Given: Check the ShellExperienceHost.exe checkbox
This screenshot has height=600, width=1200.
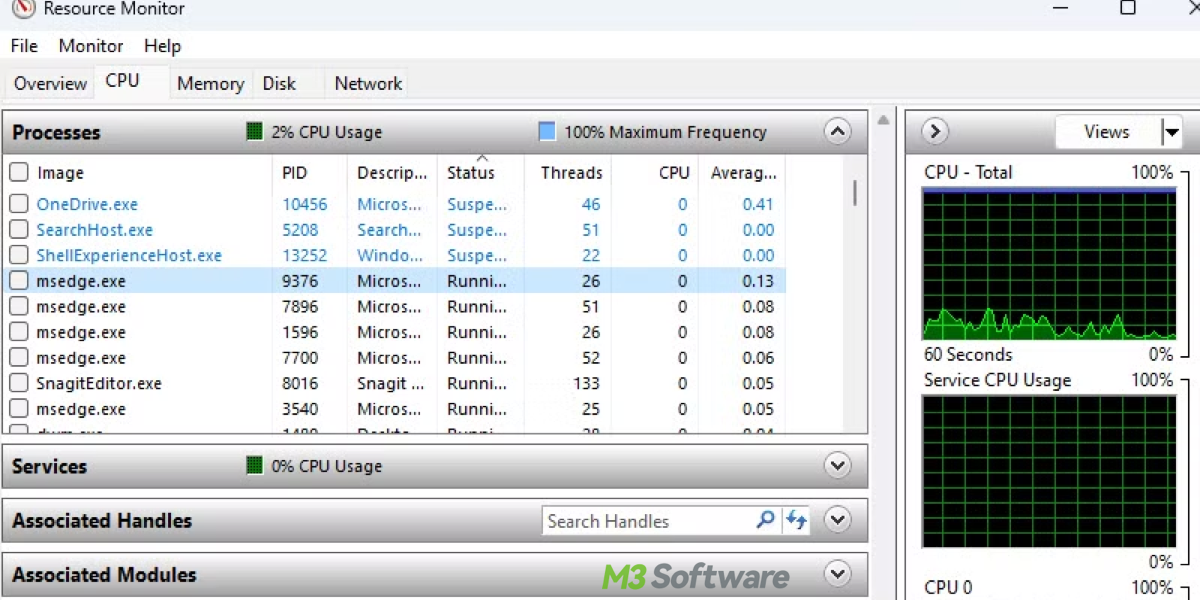Looking at the screenshot, I should (18, 255).
